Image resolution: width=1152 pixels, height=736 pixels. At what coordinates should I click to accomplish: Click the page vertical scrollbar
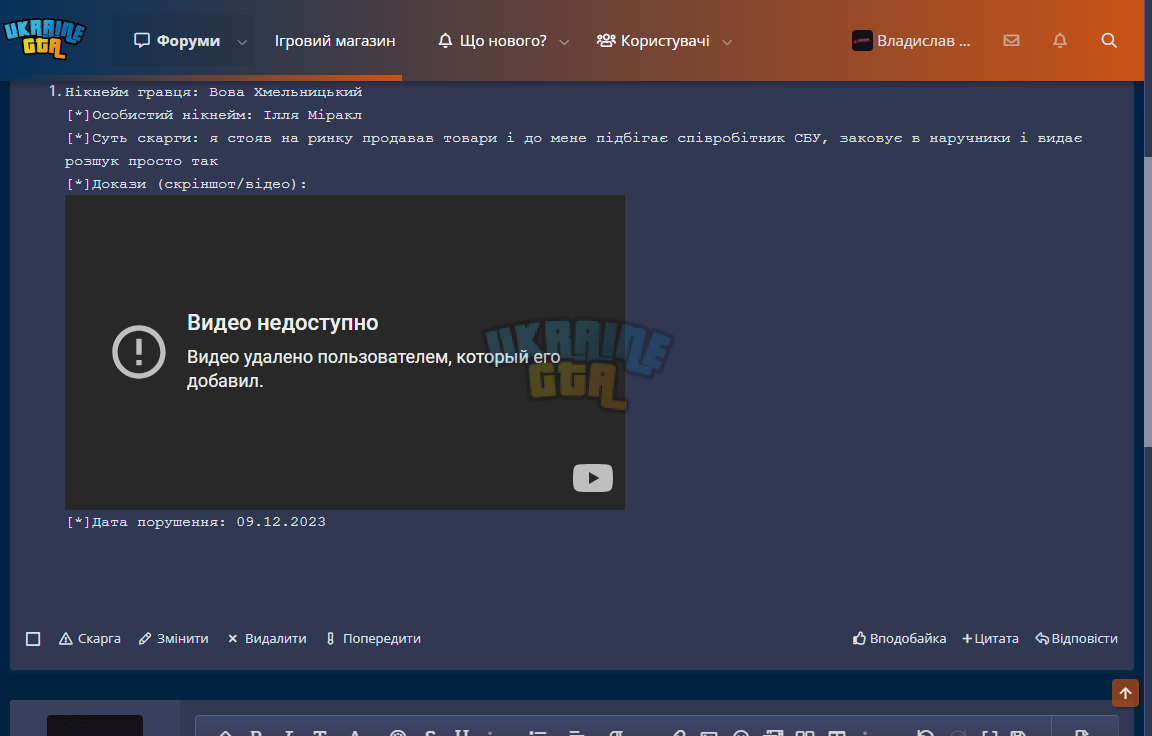(x=1148, y=301)
